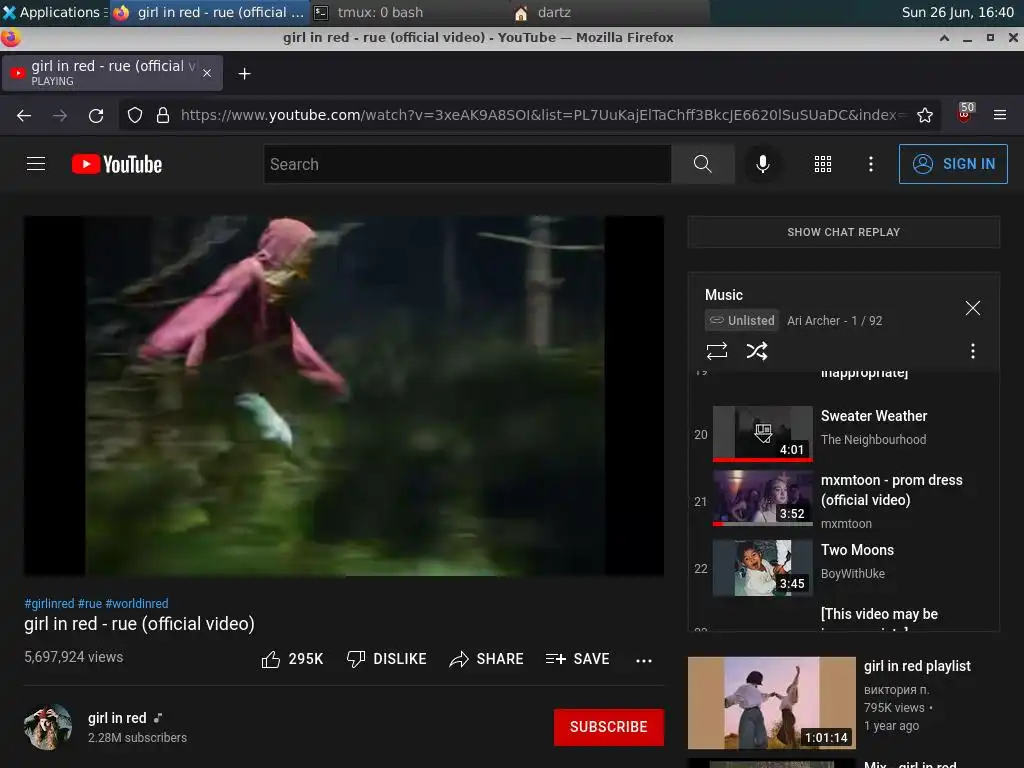Open girl in red channel avatar
The image size is (1024, 768).
click(x=48, y=727)
